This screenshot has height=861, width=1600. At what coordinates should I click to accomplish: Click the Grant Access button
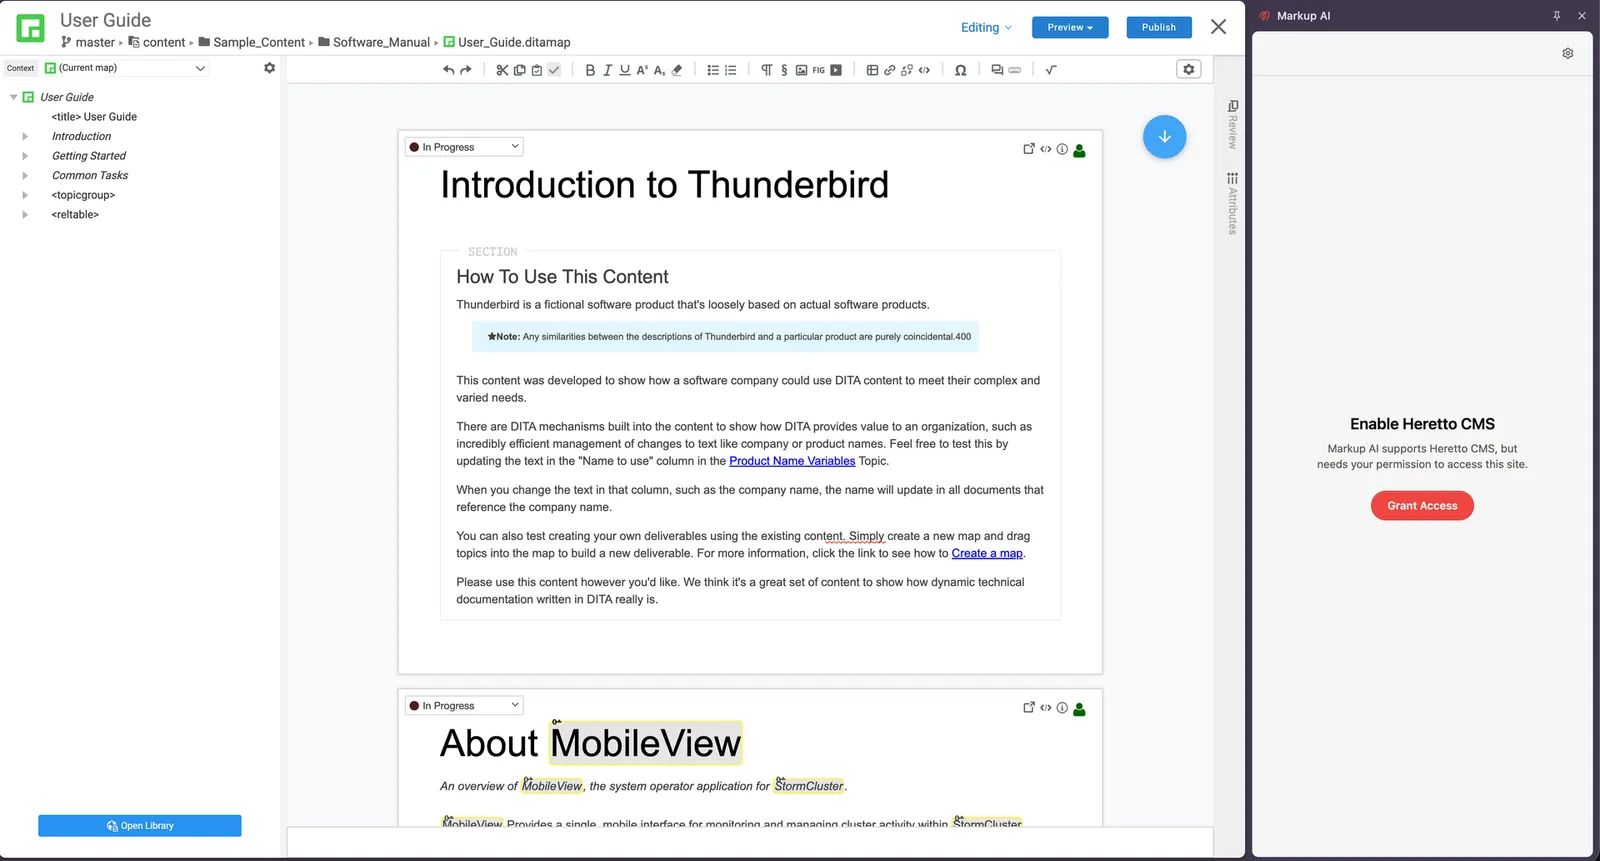(1422, 506)
